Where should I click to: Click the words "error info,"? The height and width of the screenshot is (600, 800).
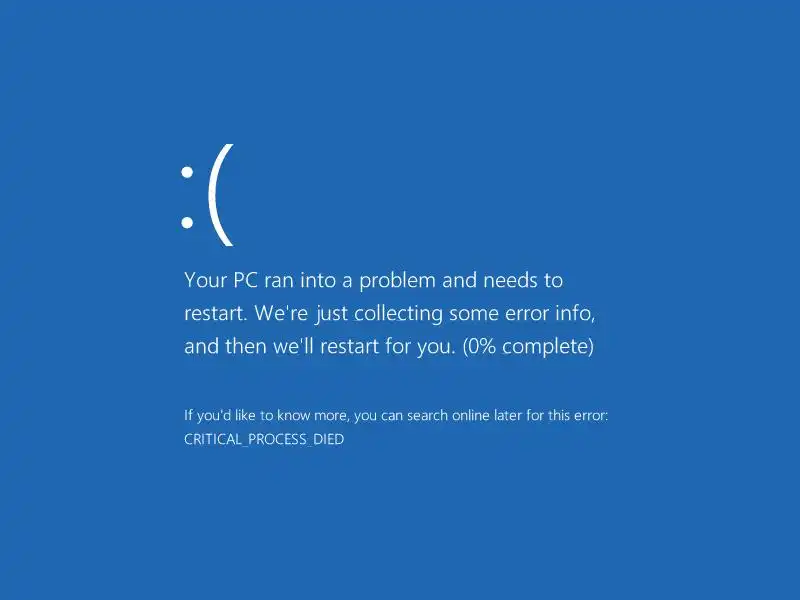point(550,313)
